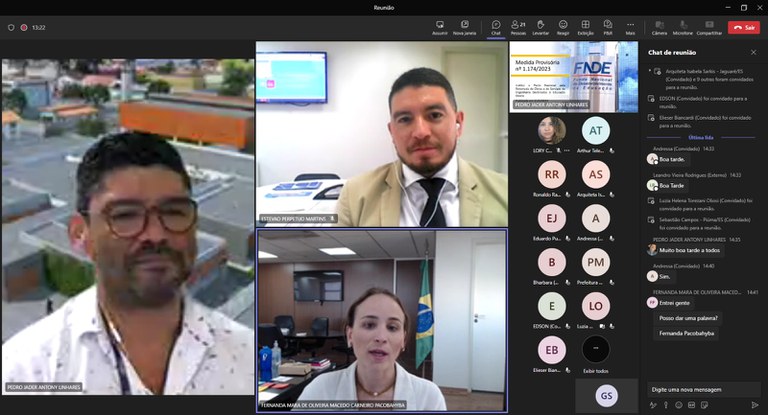Leave the meeting with Sair button

pyautogui.click(x=744, y=27)
